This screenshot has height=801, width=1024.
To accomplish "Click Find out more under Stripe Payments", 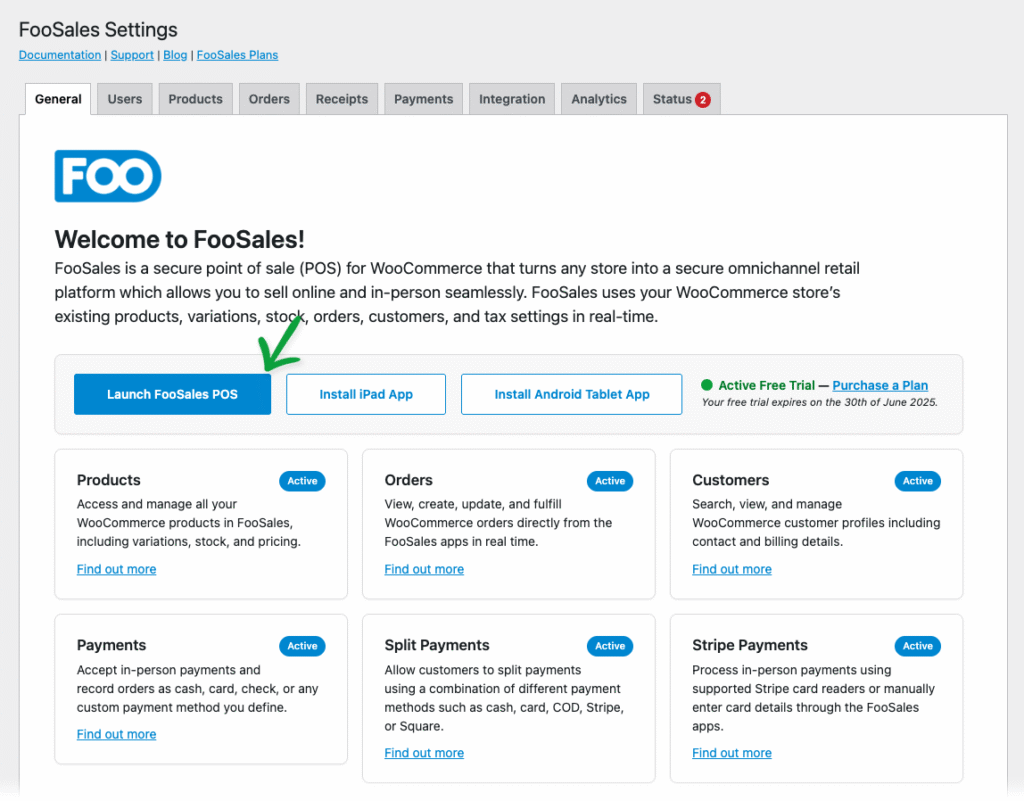I will click(731, 753).
